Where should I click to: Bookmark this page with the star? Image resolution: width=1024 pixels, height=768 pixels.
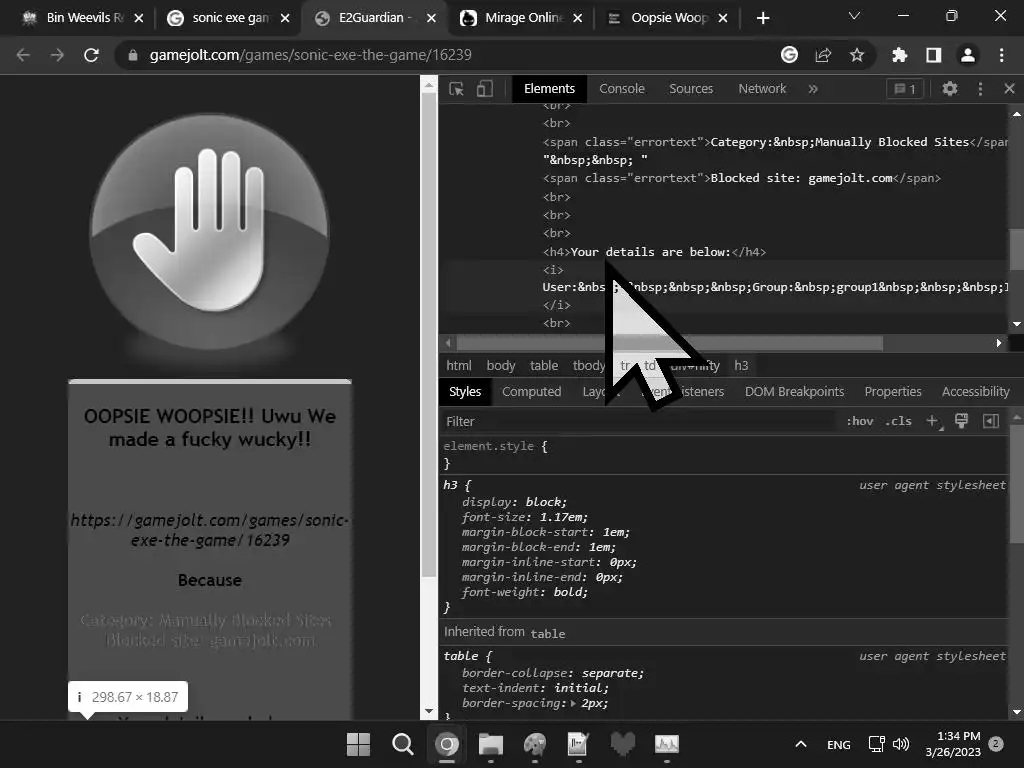pos(857,55)
